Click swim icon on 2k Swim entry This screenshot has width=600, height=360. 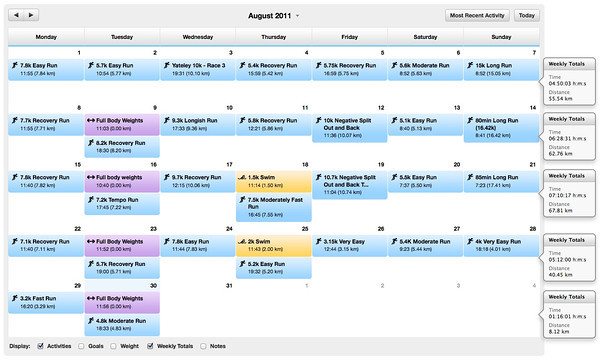tap(242, 241)
